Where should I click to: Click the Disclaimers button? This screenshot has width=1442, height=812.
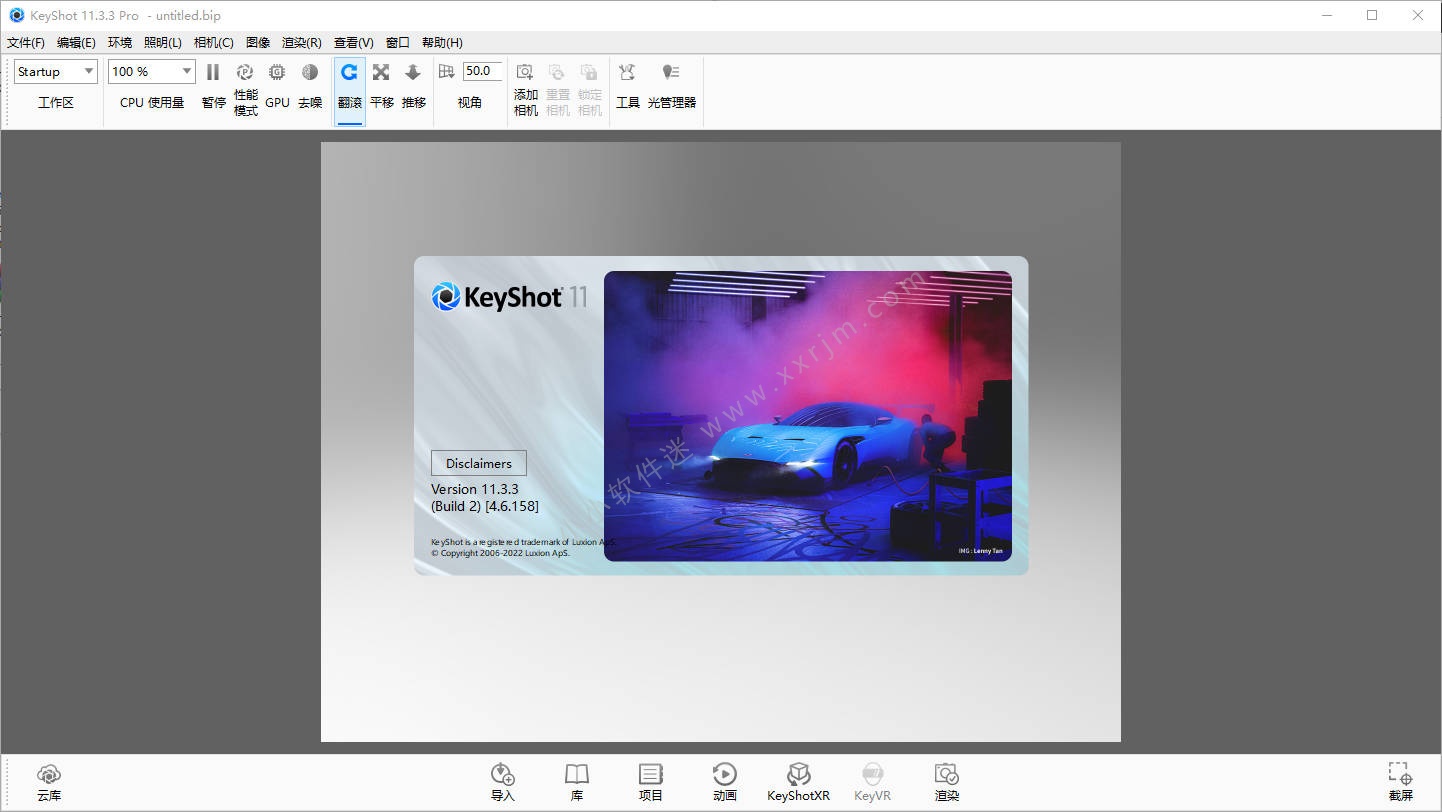[x=479, y=463]
